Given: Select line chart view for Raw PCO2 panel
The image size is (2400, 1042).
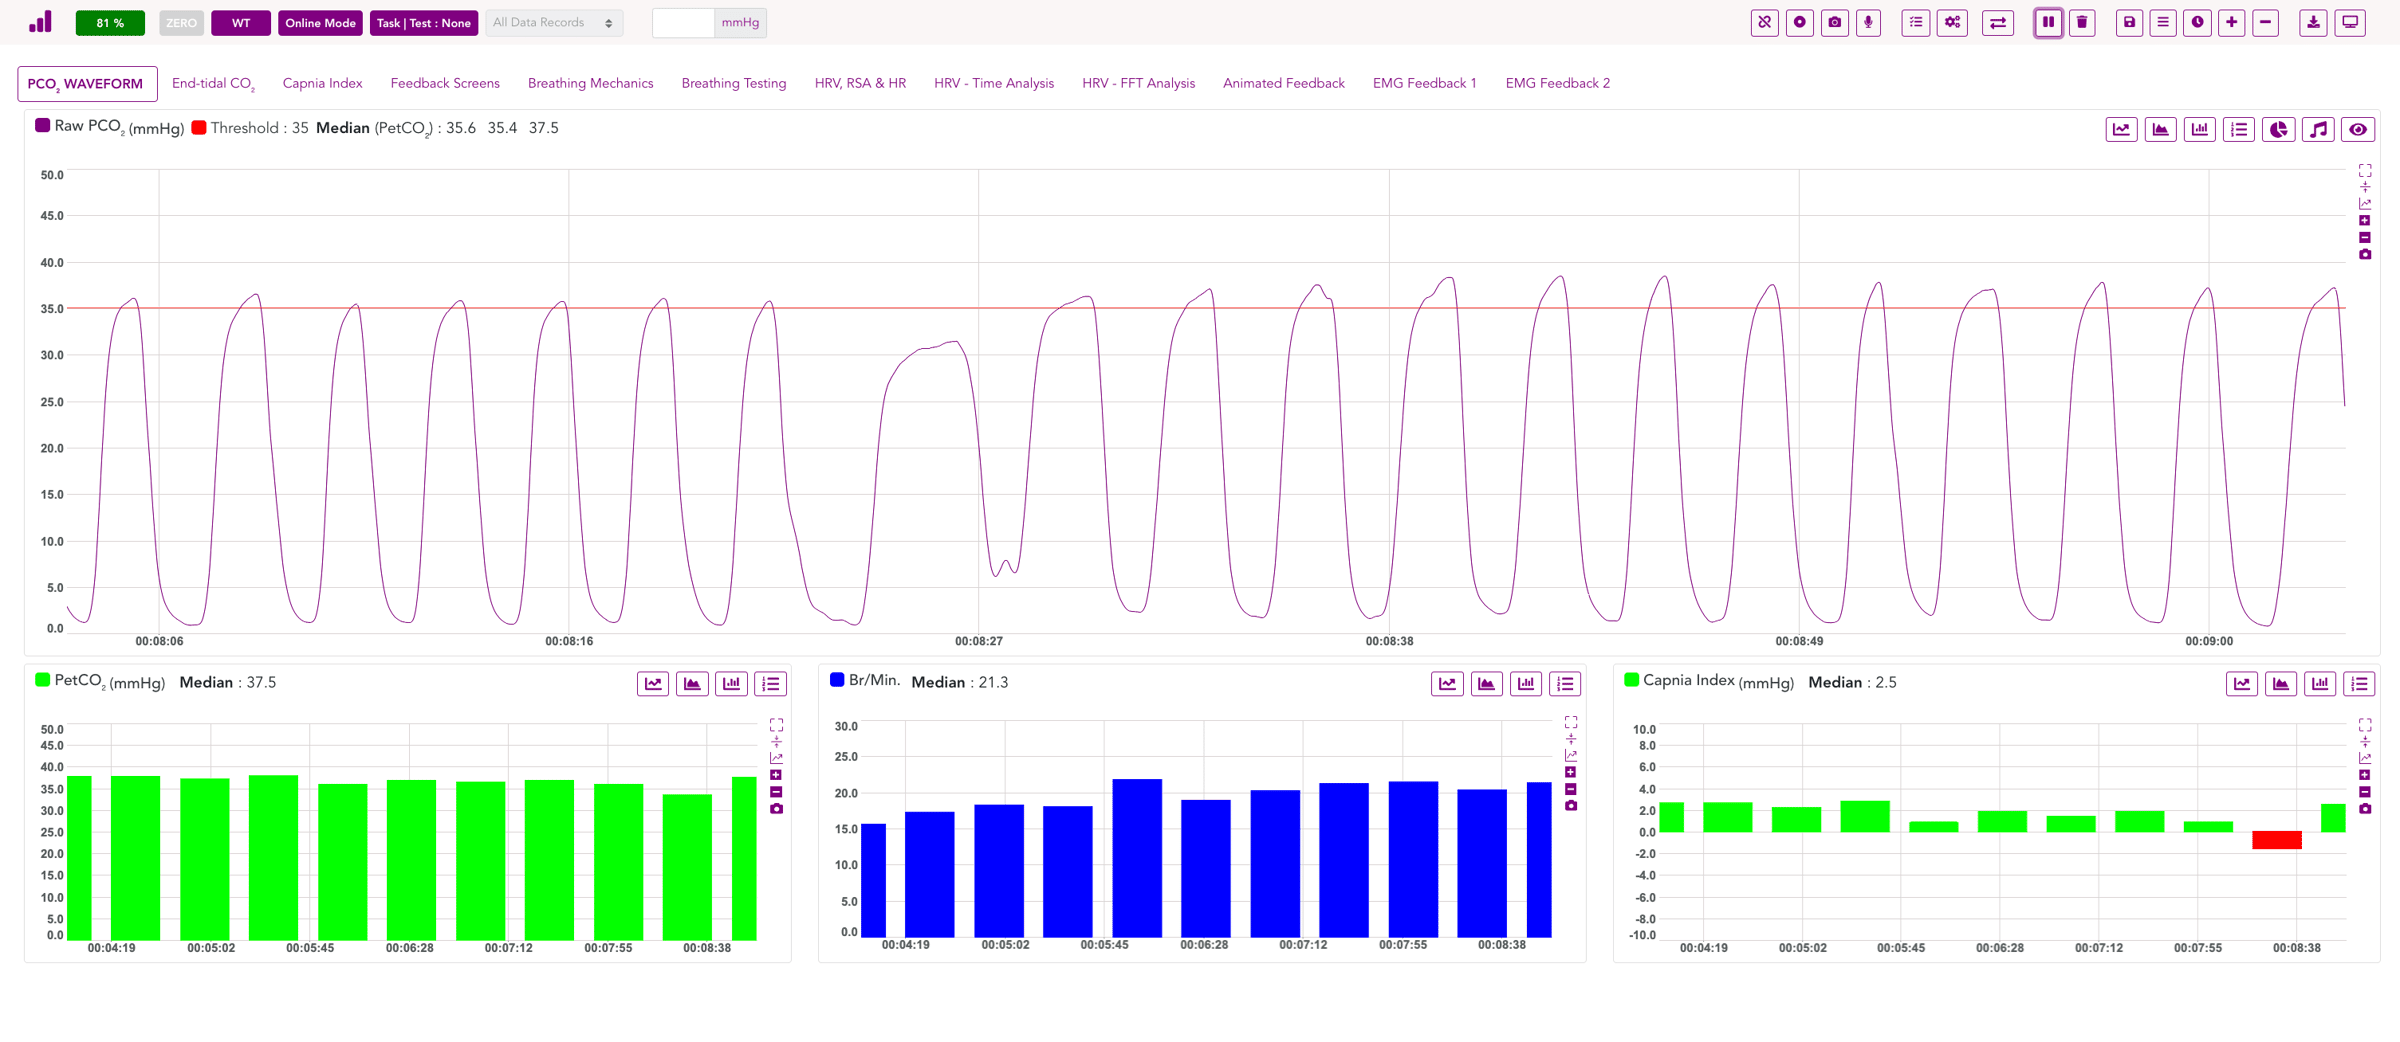Looking at the screenshot, I should point(2121,129).
